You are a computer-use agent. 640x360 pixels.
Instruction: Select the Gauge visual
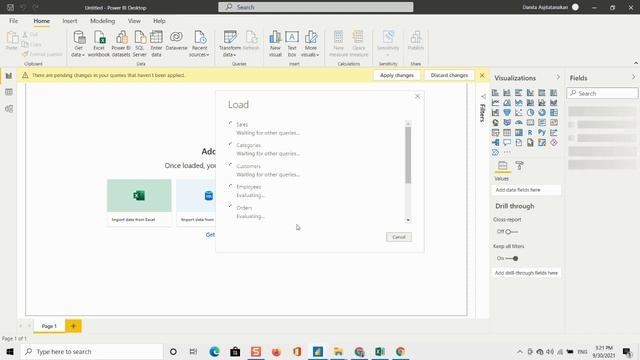518,122
